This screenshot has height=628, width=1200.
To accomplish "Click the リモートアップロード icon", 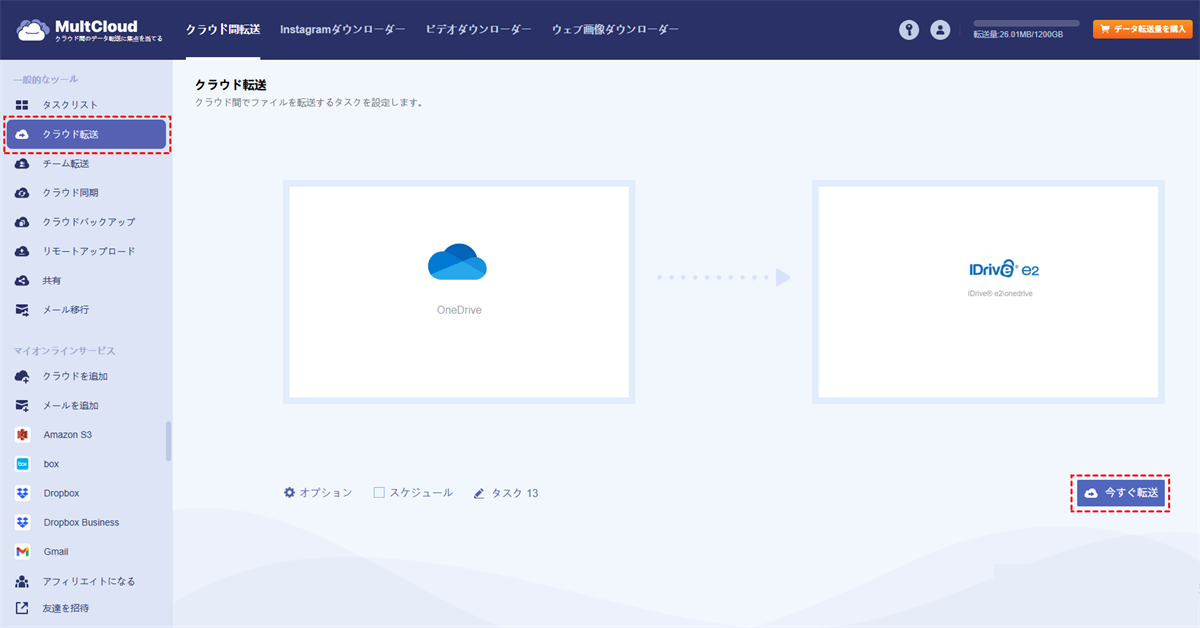I will tap(22, 251).
